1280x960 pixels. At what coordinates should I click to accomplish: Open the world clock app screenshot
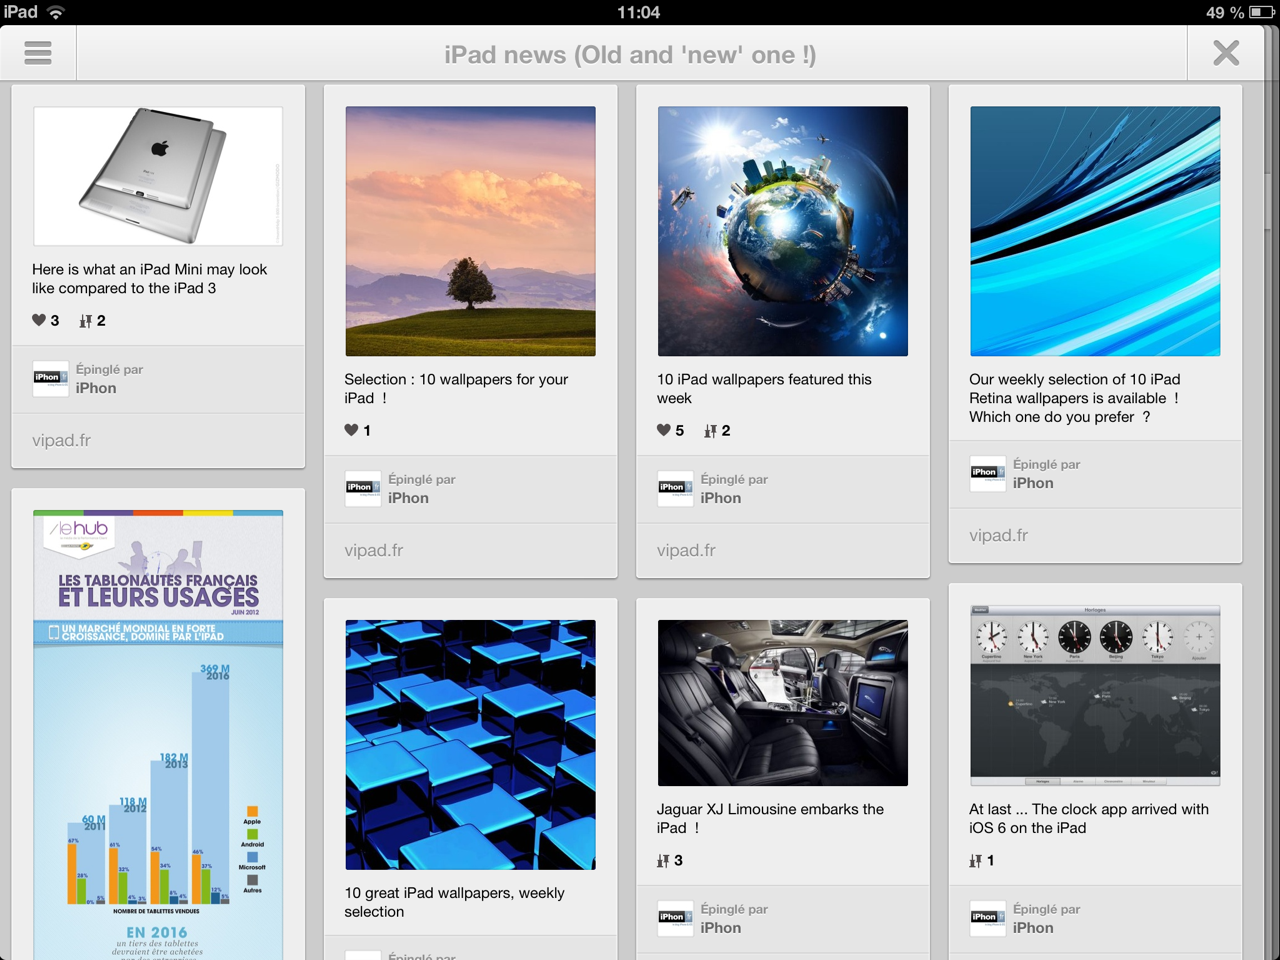point(1095,695)
